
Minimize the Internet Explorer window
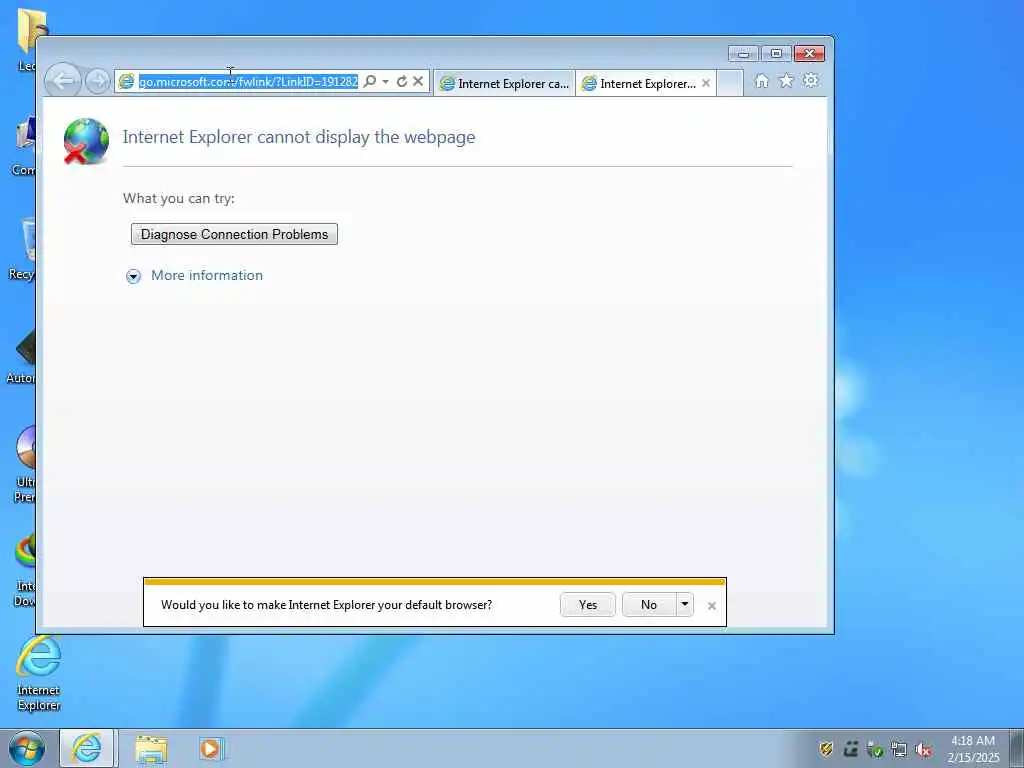[743, 54]
